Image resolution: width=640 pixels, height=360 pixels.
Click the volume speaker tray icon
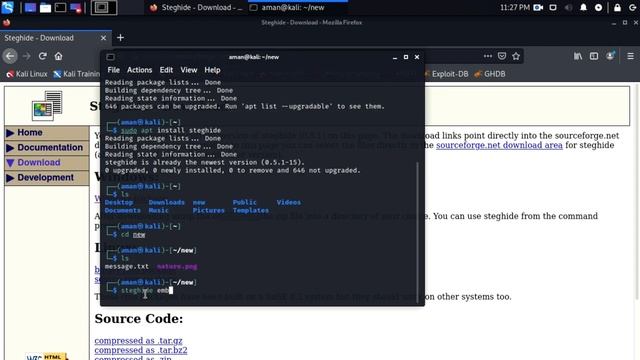click(568, 7)
